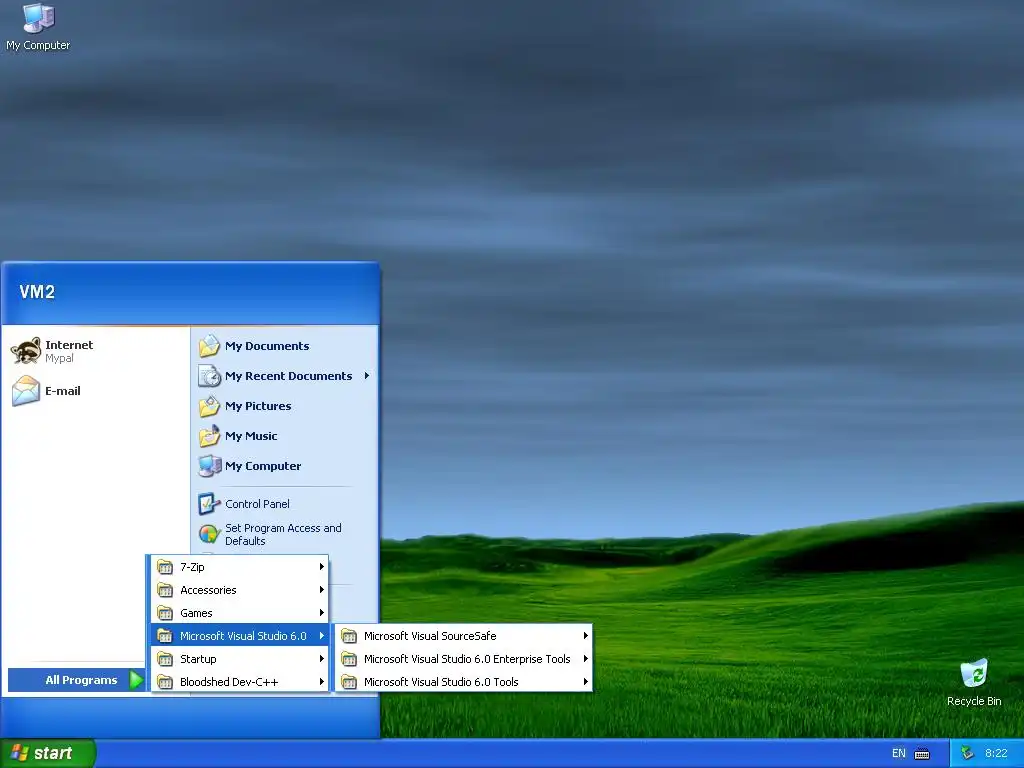This screenshot has height=768, width=1024.
Task: Click Set Program Access and Defaults text
Action: tap(283, 534)
